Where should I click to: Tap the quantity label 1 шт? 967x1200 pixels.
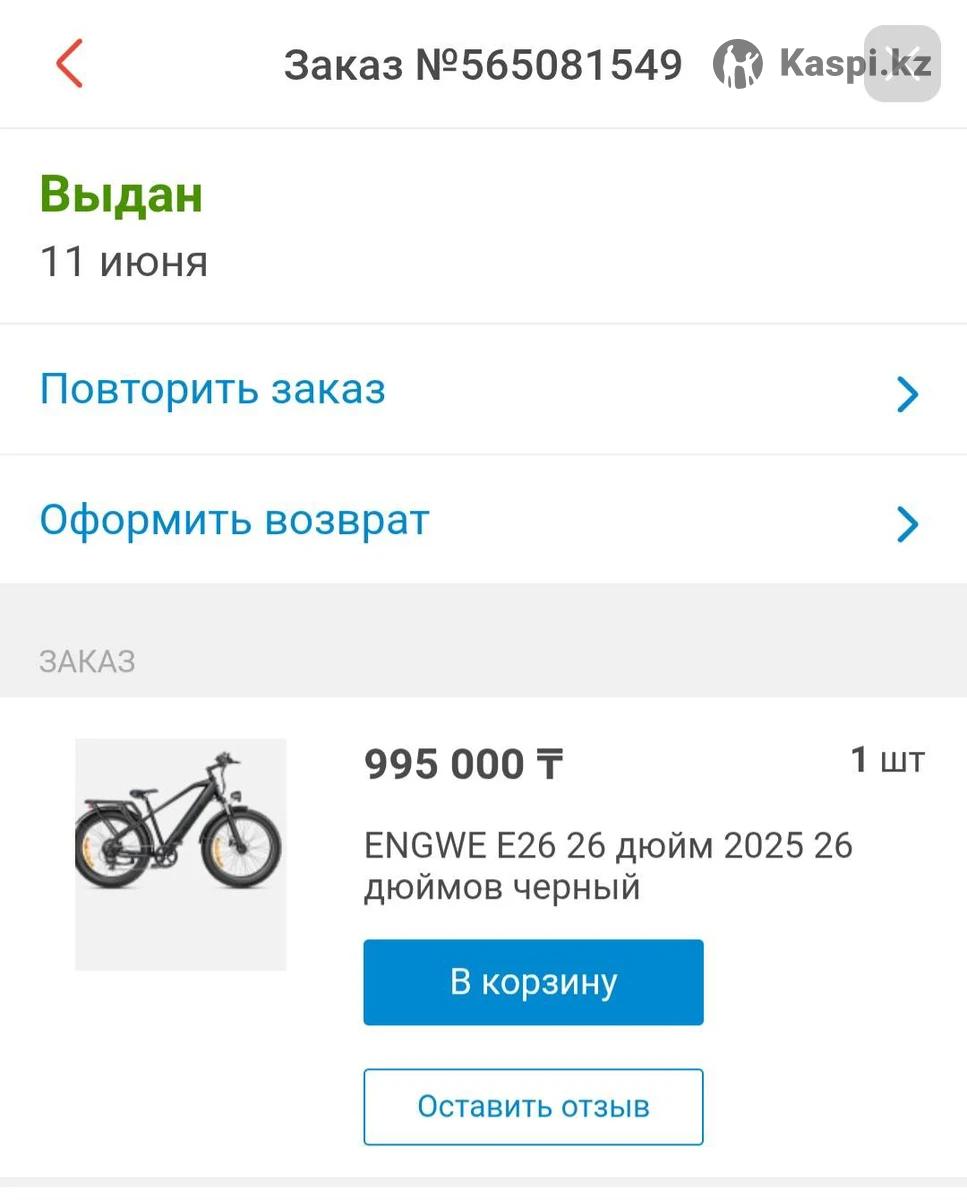coord(887,760)
